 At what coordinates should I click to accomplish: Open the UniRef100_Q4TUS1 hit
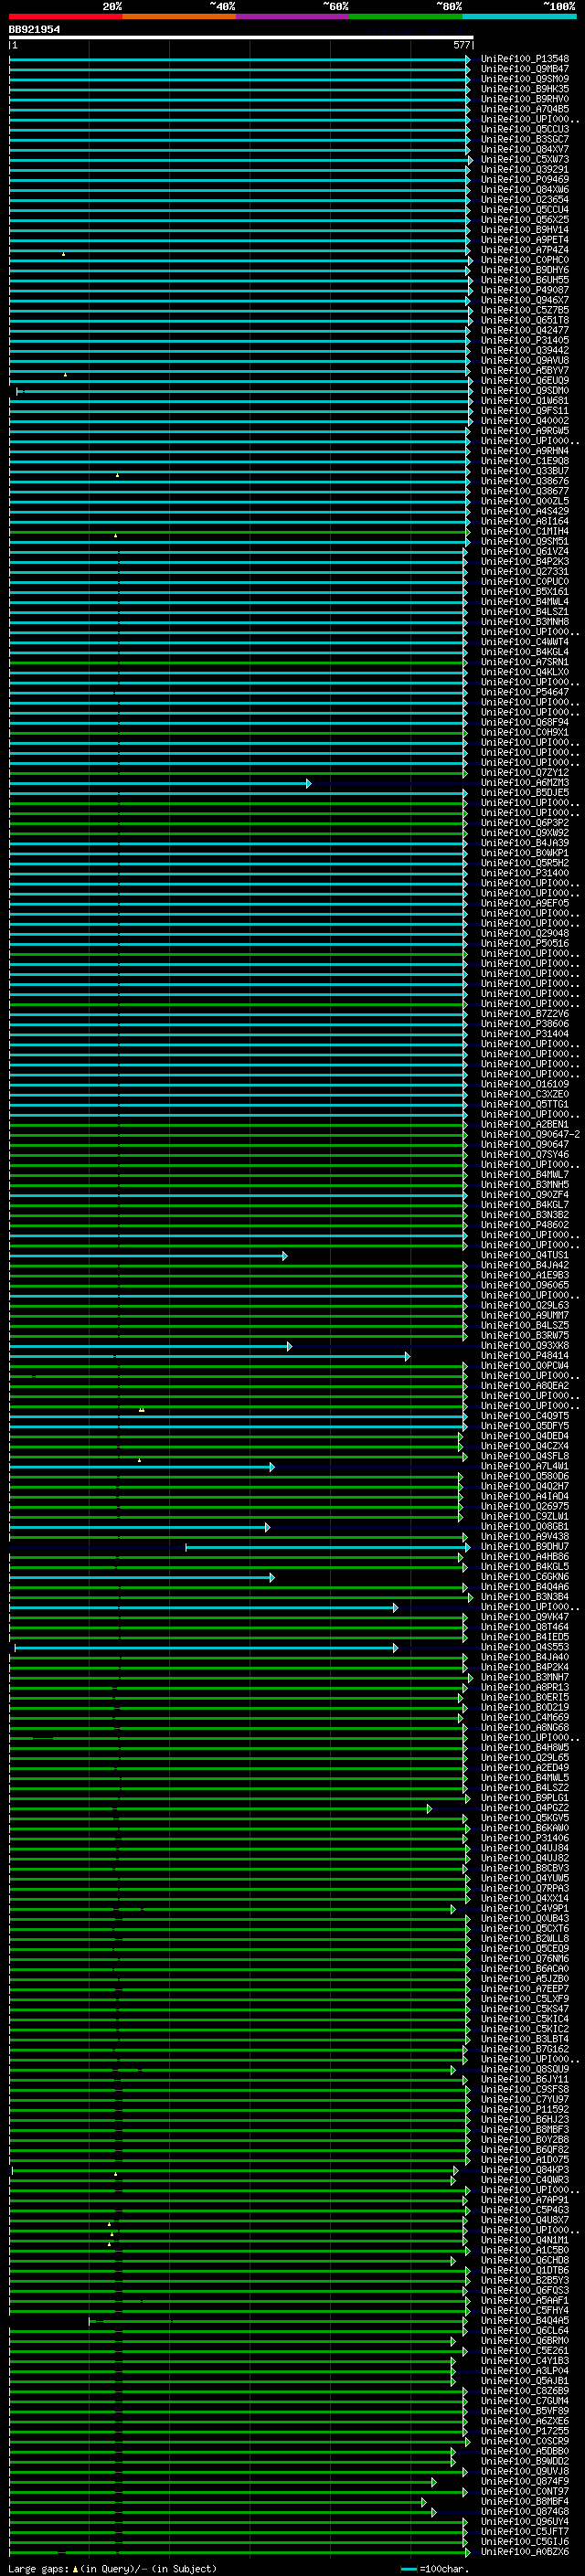[524, 1255]
